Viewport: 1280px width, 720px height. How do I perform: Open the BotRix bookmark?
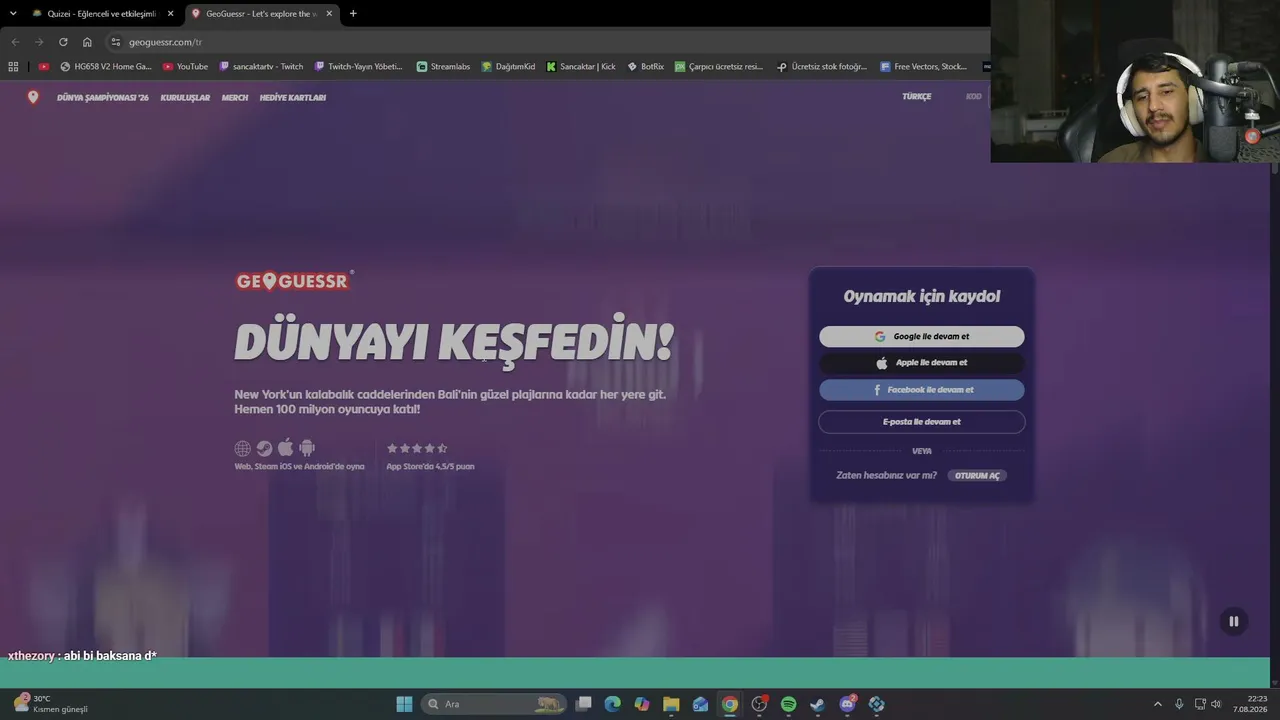click(646, 67)
